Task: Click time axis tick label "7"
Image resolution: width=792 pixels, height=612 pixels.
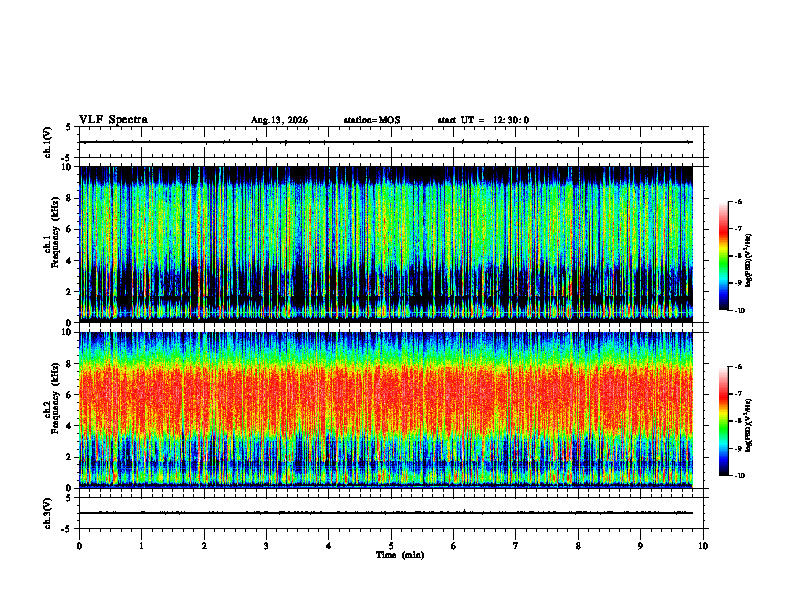Action: [x=516, y=545]
